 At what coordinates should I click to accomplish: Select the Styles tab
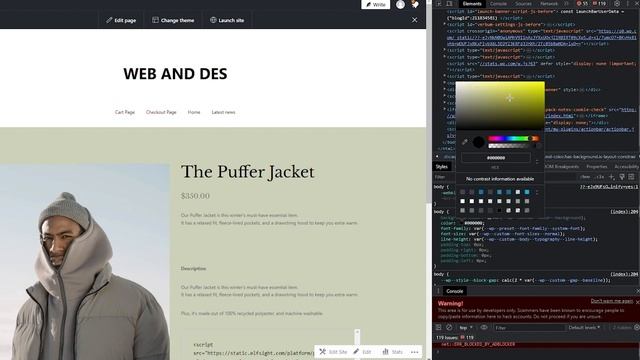(x=441, y=167)
